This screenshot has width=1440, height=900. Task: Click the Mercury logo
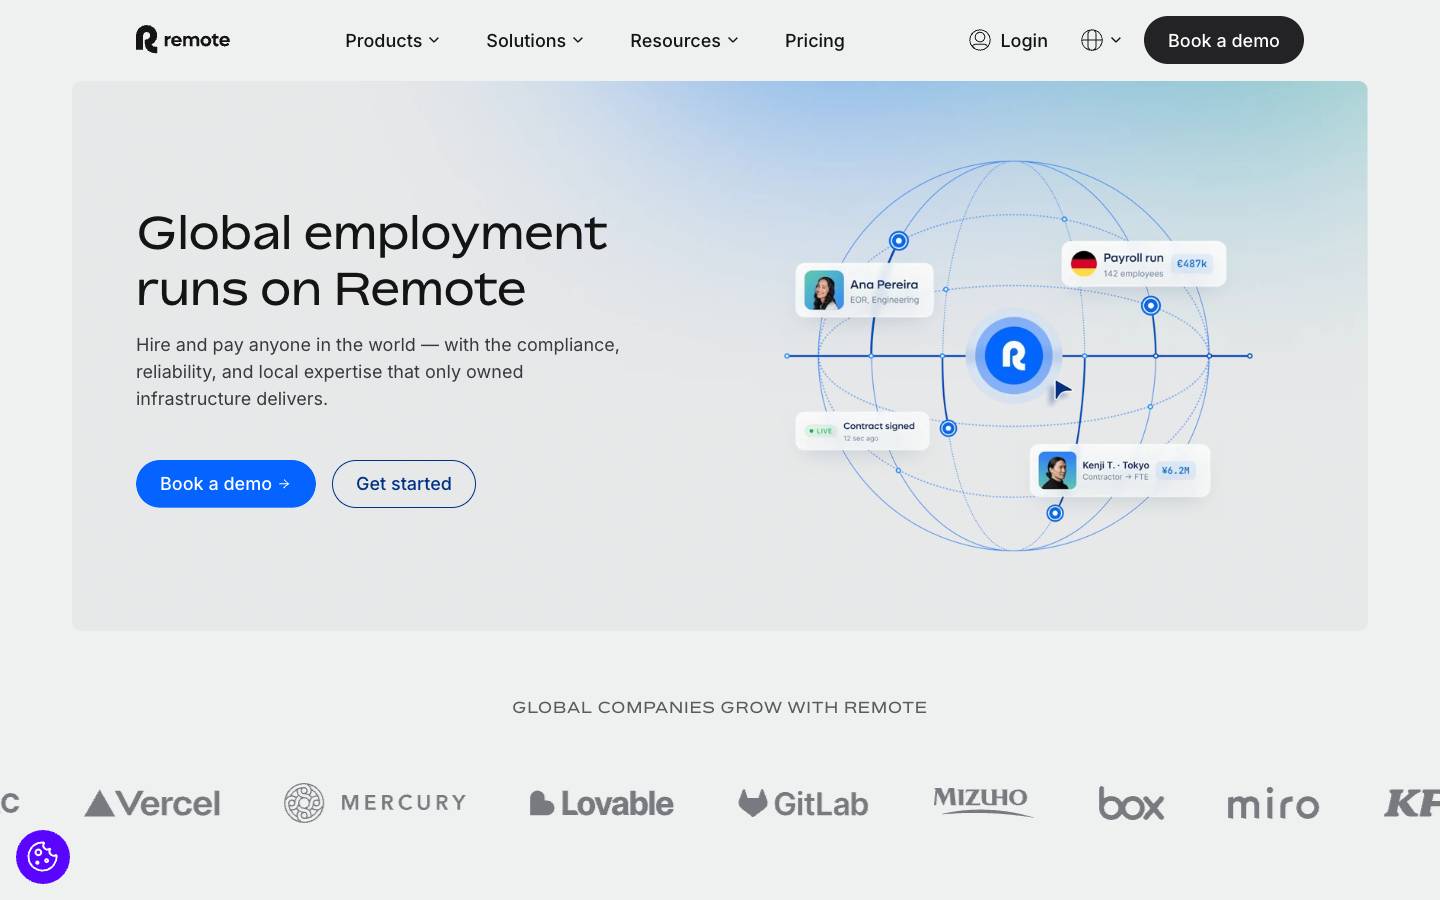(375, 803)
